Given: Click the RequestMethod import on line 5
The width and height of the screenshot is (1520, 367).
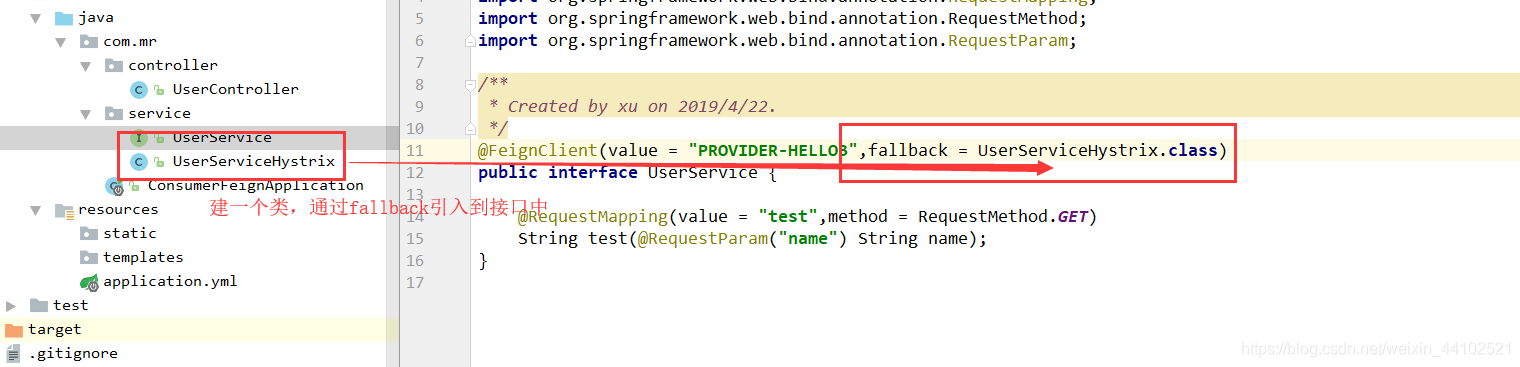Looking at the screenshot, I should click(x=1017, y=18).
